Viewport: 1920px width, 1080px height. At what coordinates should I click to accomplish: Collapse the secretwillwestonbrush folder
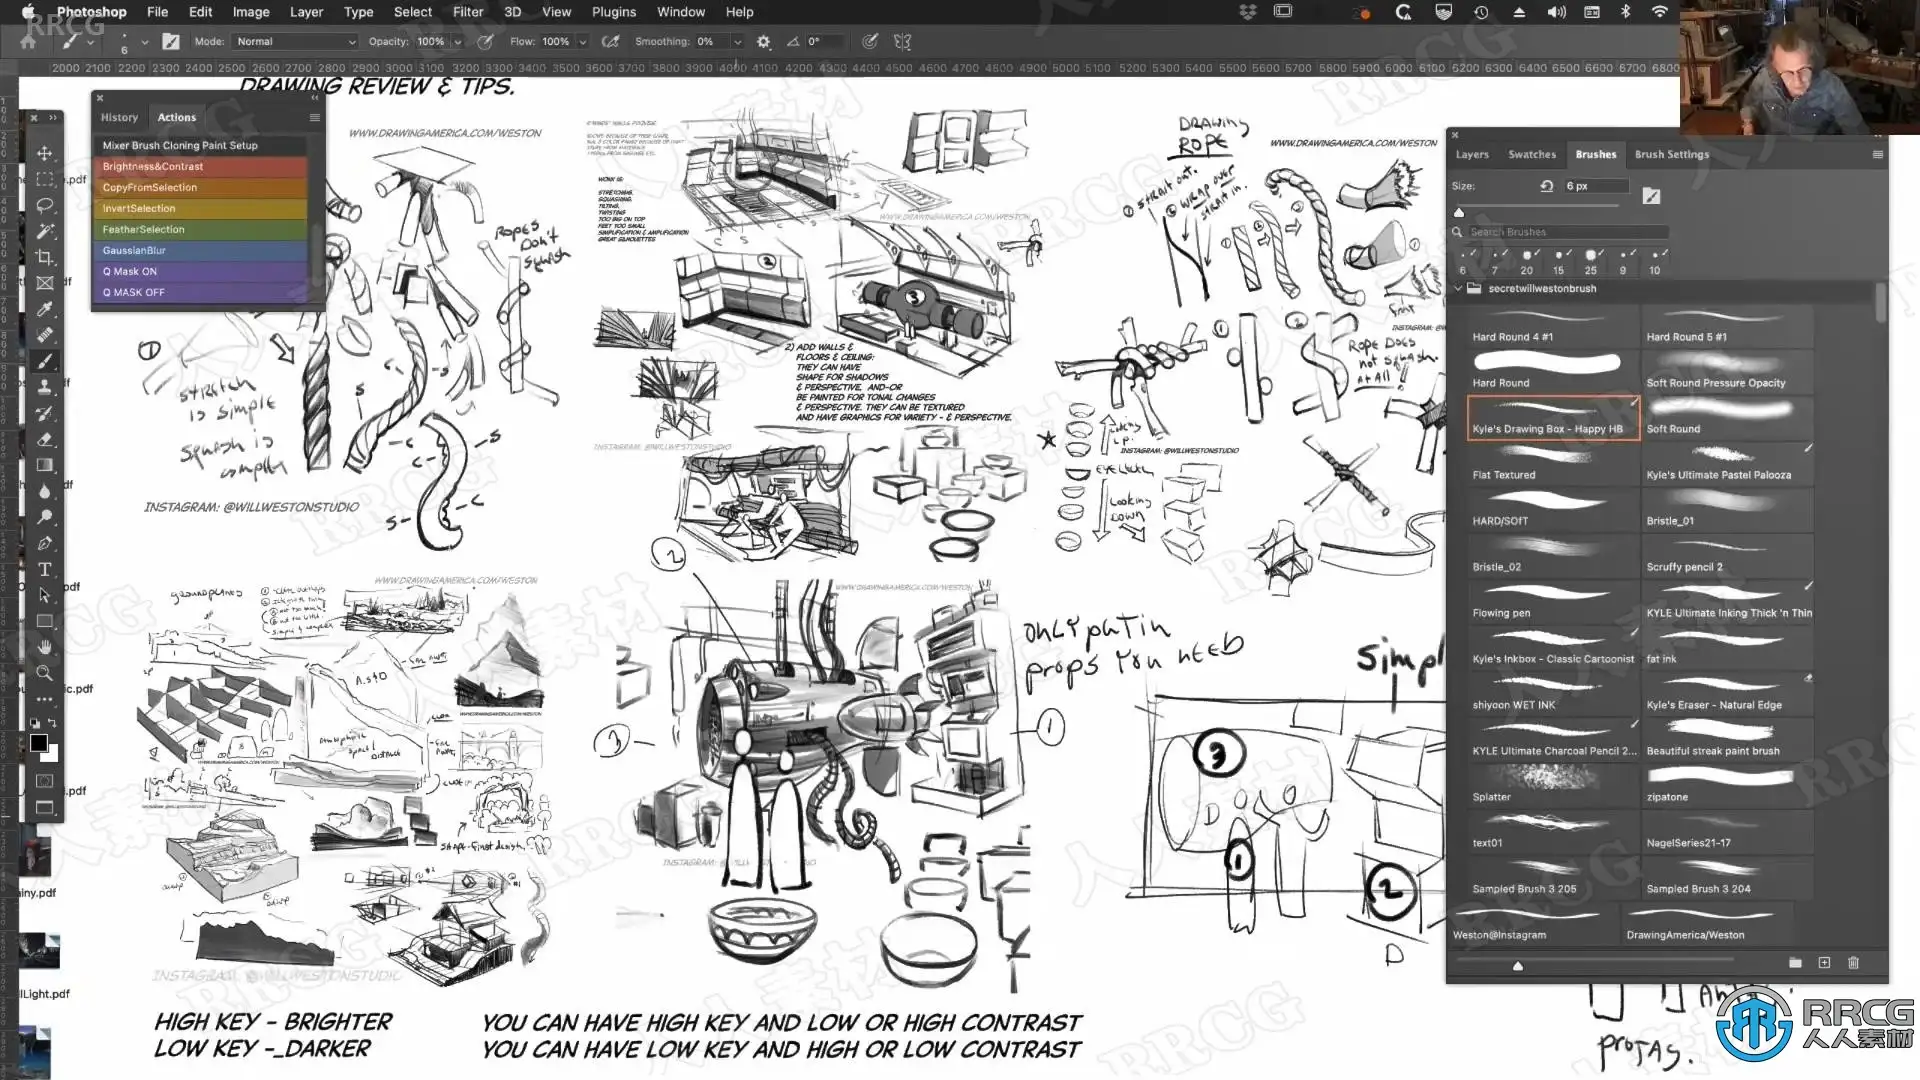tap(1458, 288)
